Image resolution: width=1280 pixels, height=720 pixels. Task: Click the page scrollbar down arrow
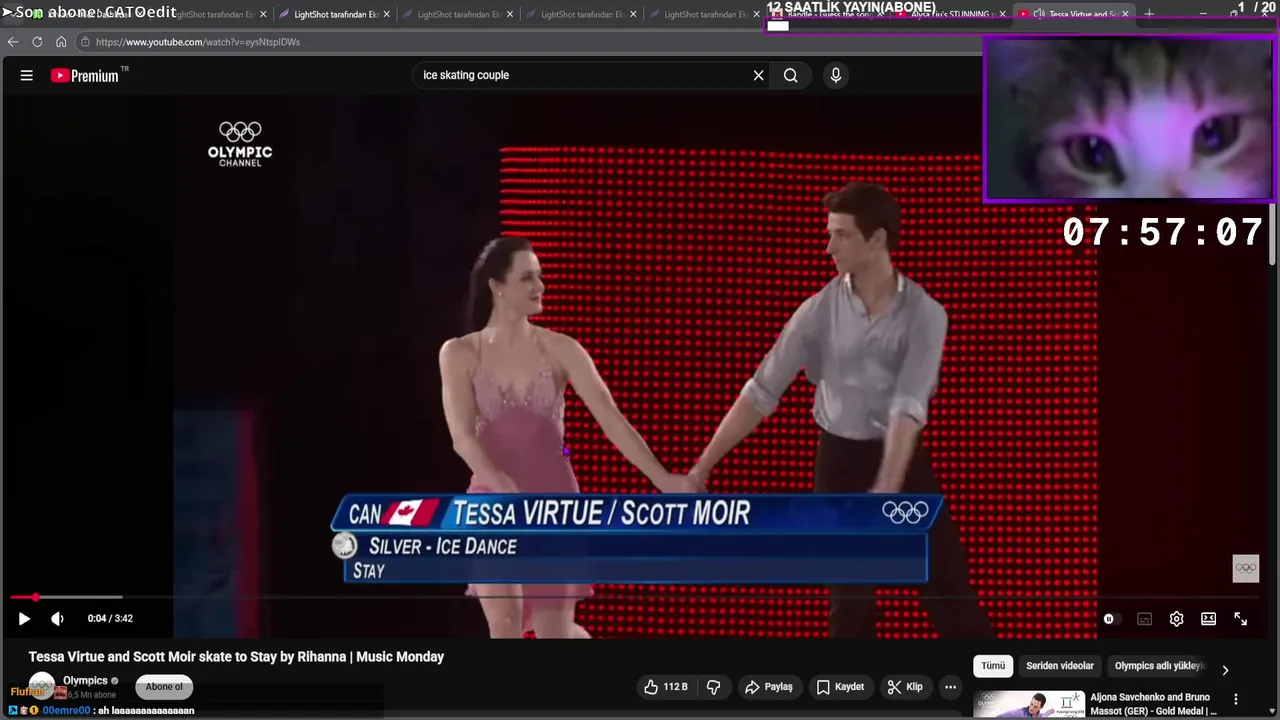click(x=1274, y=713)
